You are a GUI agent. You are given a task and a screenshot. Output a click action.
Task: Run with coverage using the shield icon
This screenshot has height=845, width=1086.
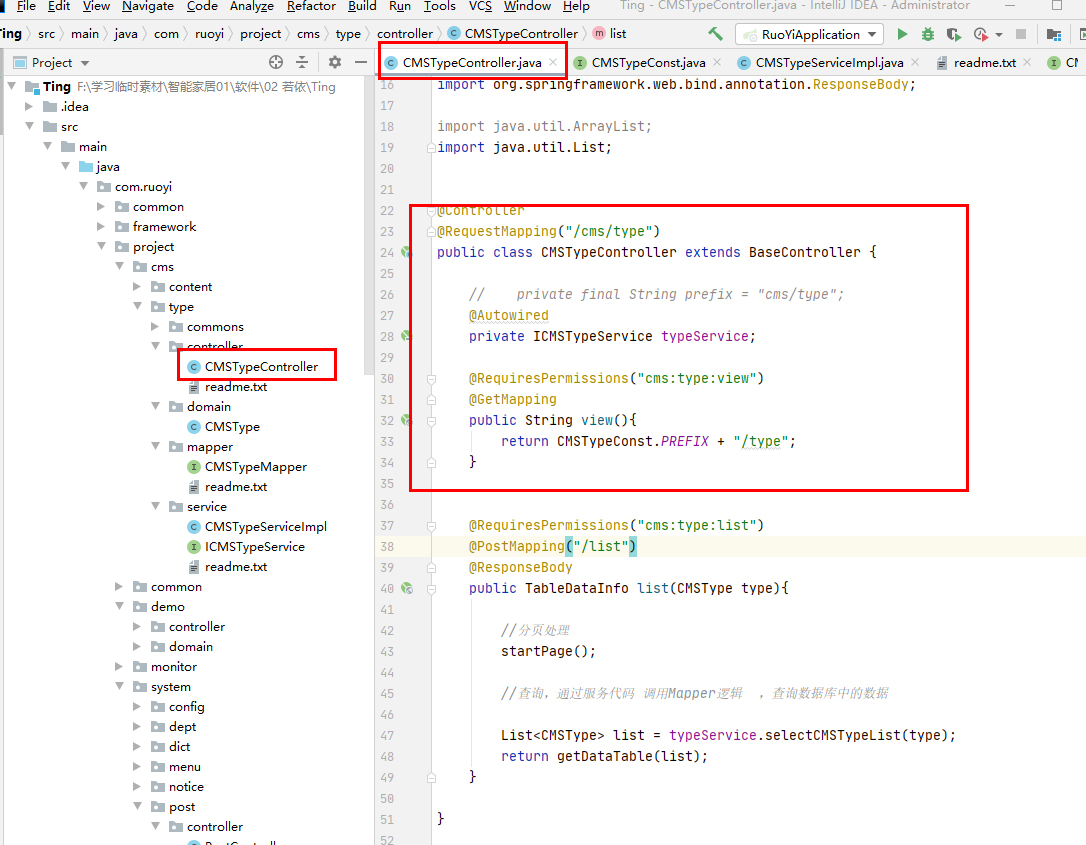pyautogui.click(x=954, y=34)
